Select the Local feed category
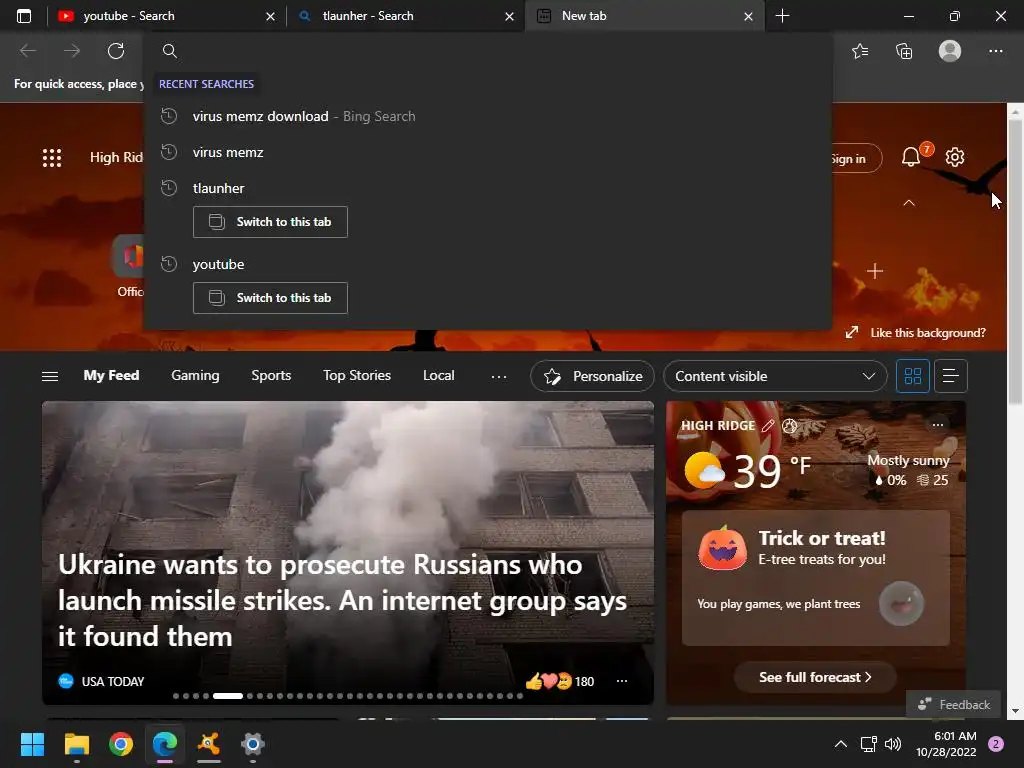 [438, 376]
